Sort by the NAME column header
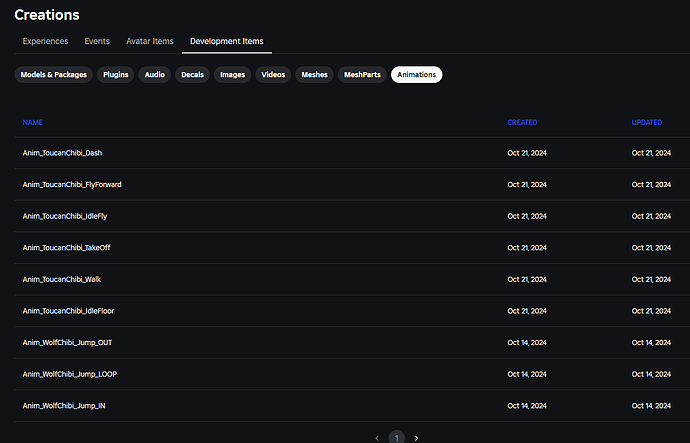The width and height of the screenshot is (690, 443). coord(33,122)
